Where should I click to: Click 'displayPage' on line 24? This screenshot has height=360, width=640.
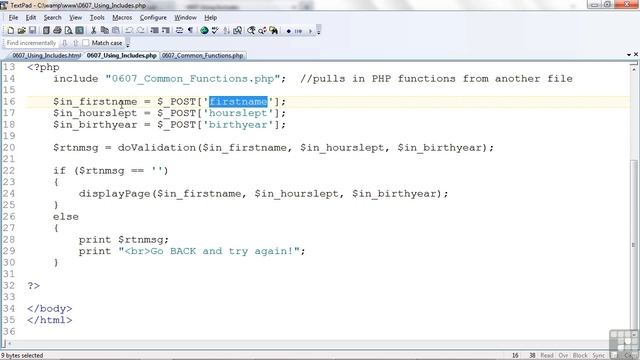(x=114, y=193)
